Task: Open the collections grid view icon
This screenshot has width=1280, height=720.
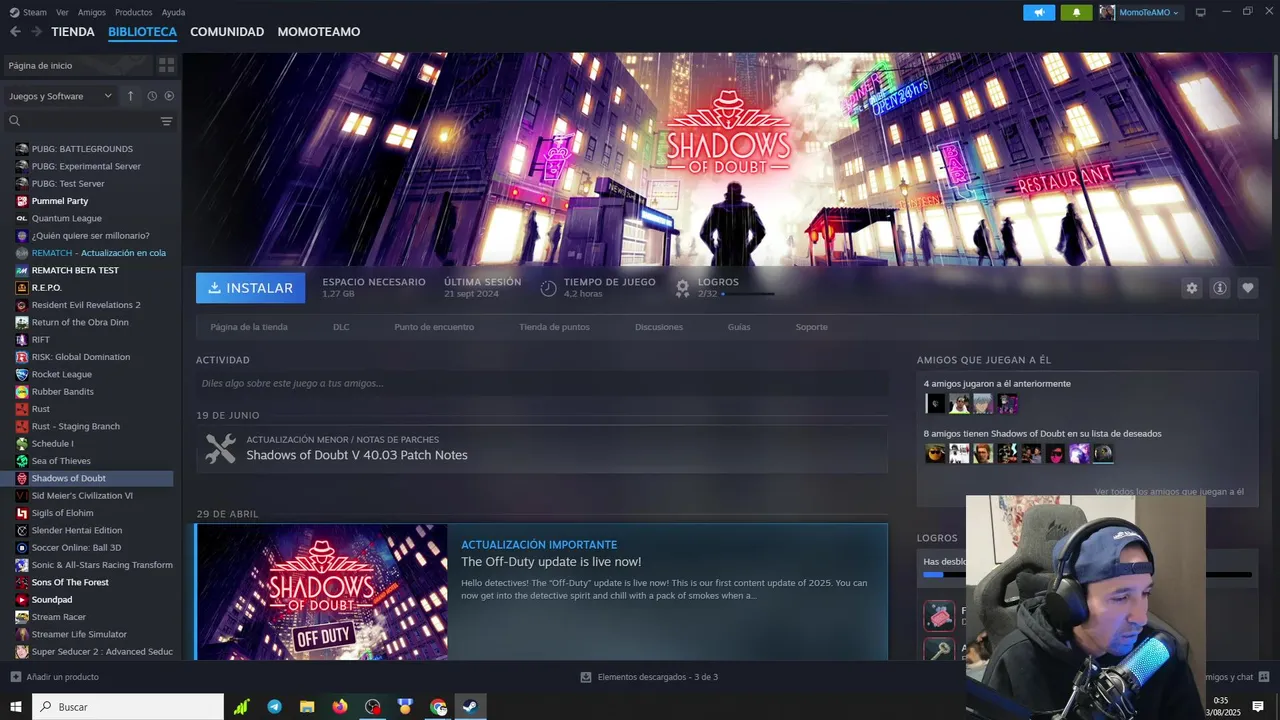Action: (166, 65)
